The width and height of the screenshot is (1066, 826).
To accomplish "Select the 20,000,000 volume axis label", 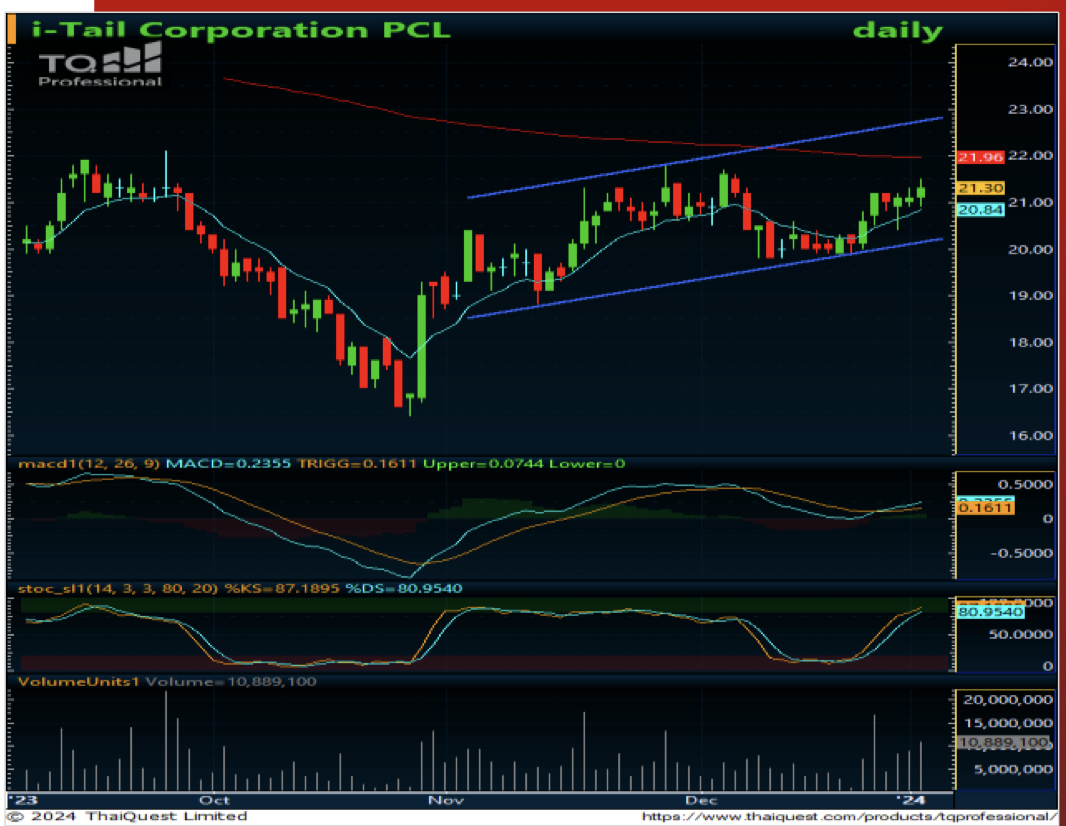I will tap(1008, 700).
